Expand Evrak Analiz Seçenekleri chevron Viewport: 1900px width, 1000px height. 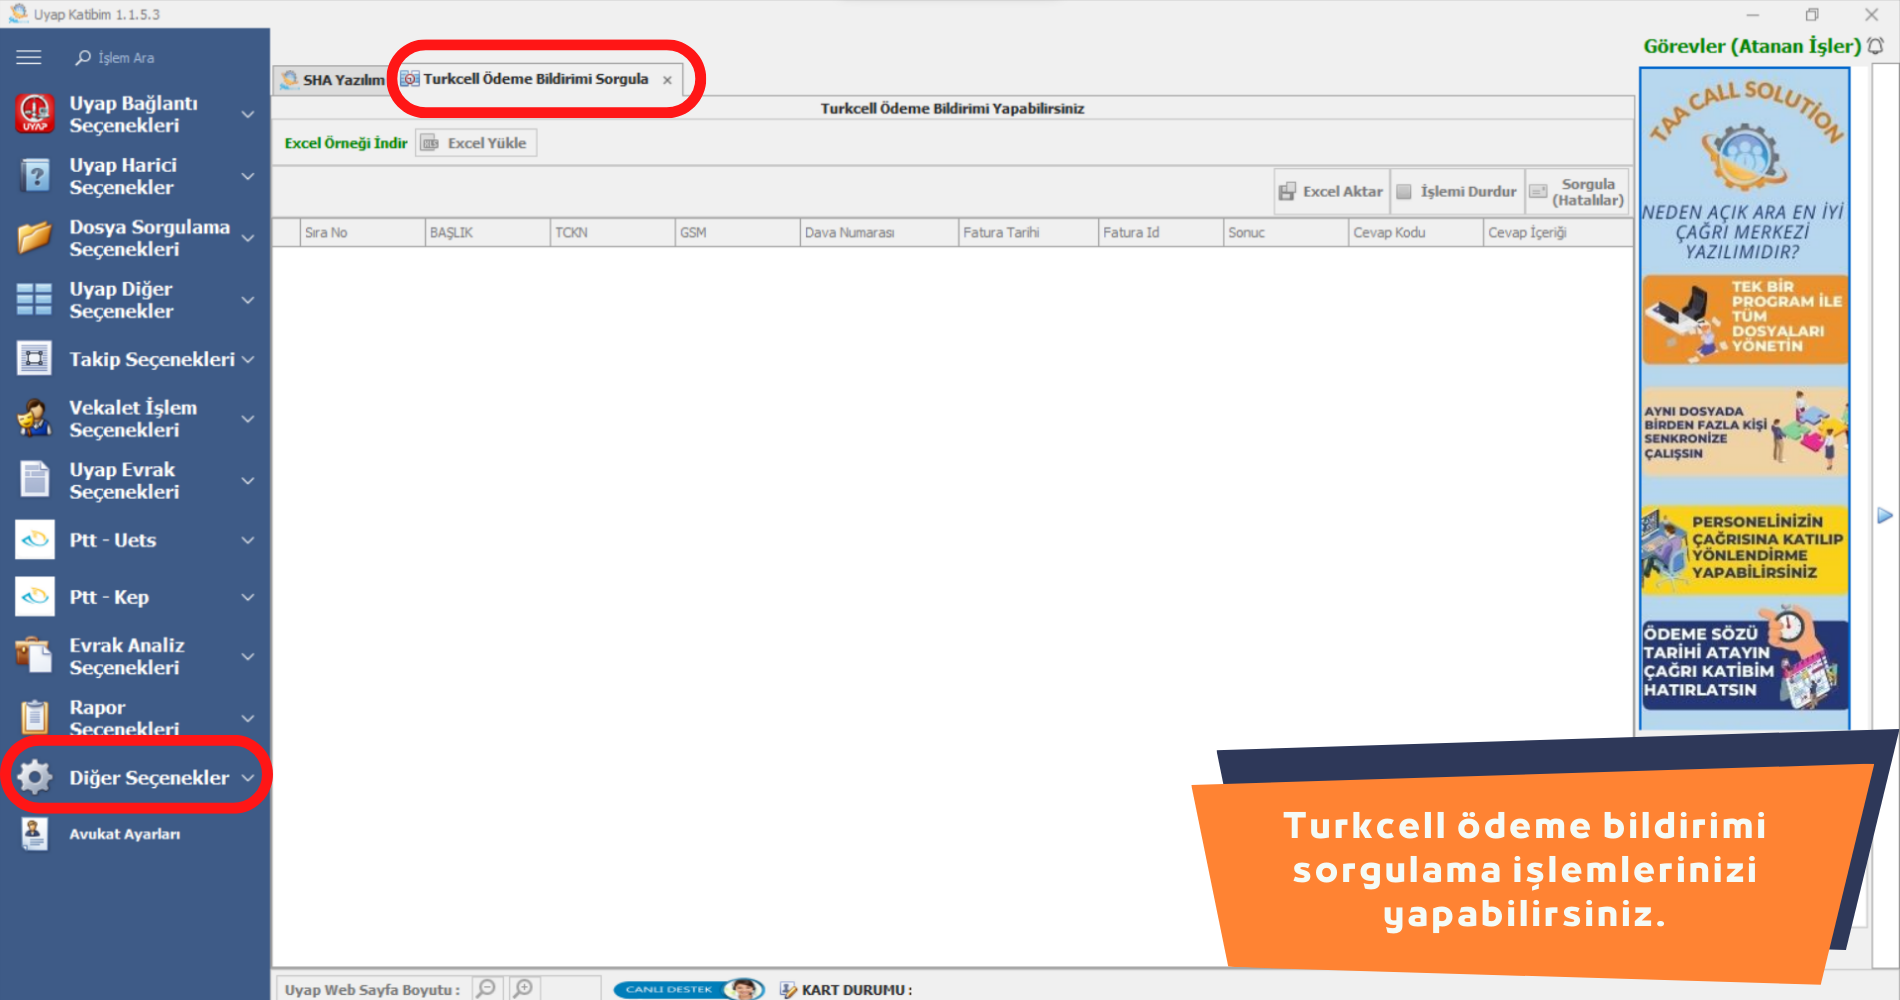pos(248,657)
